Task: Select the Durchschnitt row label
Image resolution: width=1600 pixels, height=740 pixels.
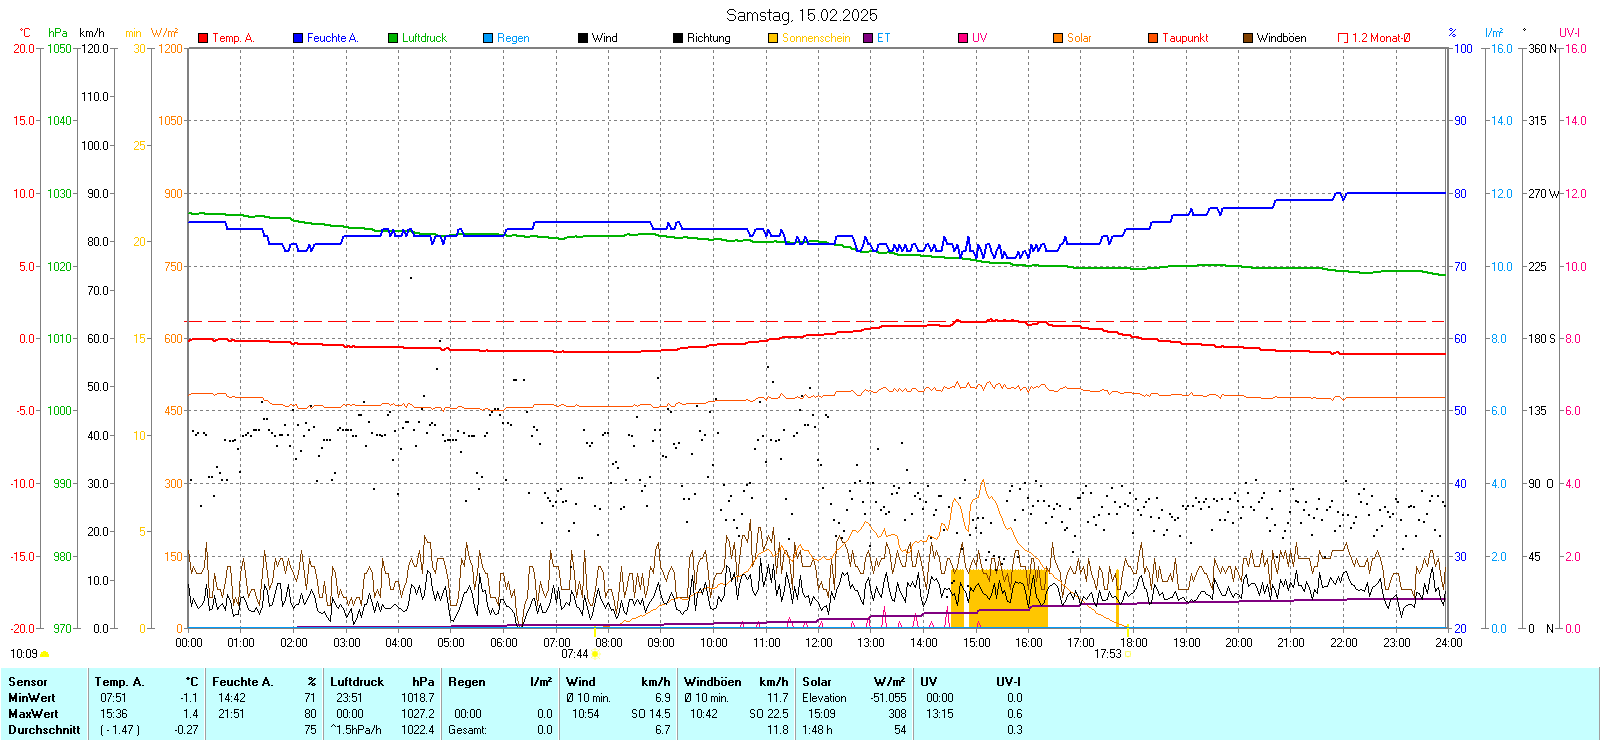Action: [x=44, y=730]
